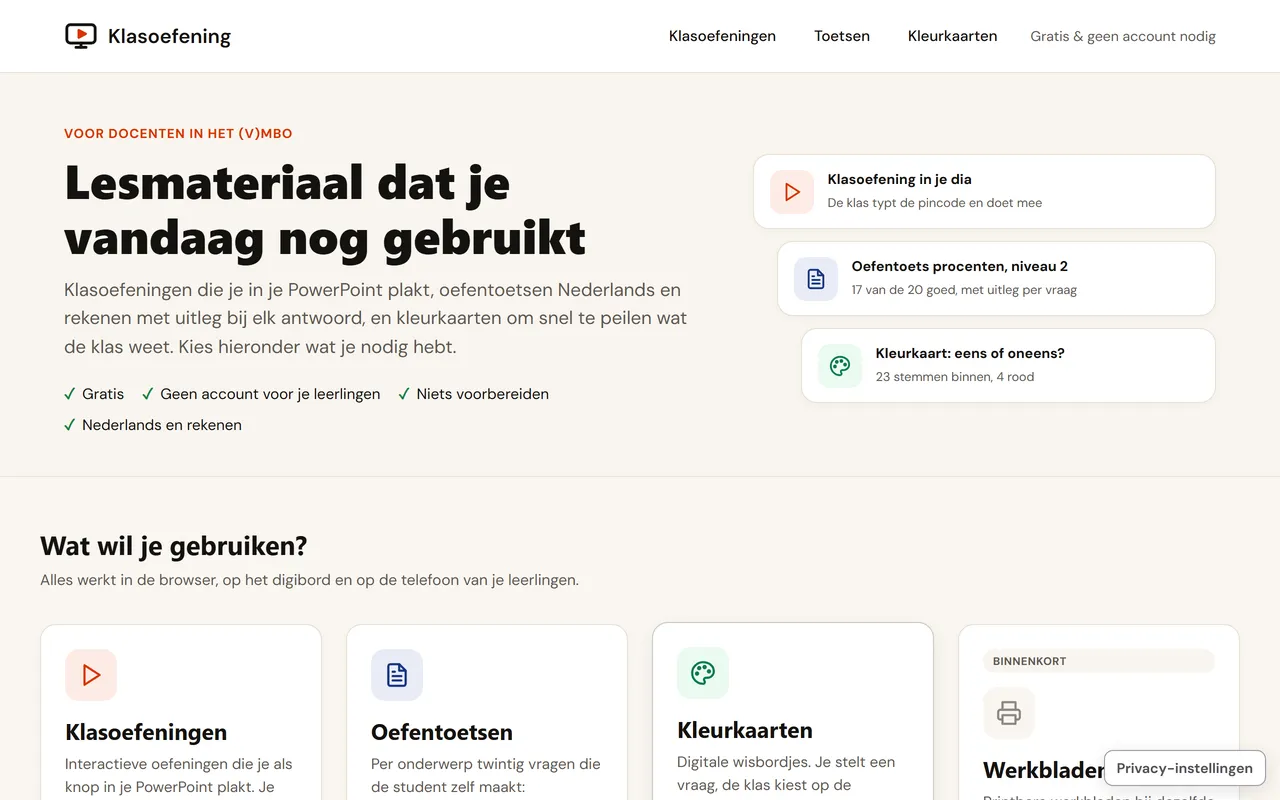
Task: Click the printer icon on the Werkbladen card
Action: [x=1009, y=713]
